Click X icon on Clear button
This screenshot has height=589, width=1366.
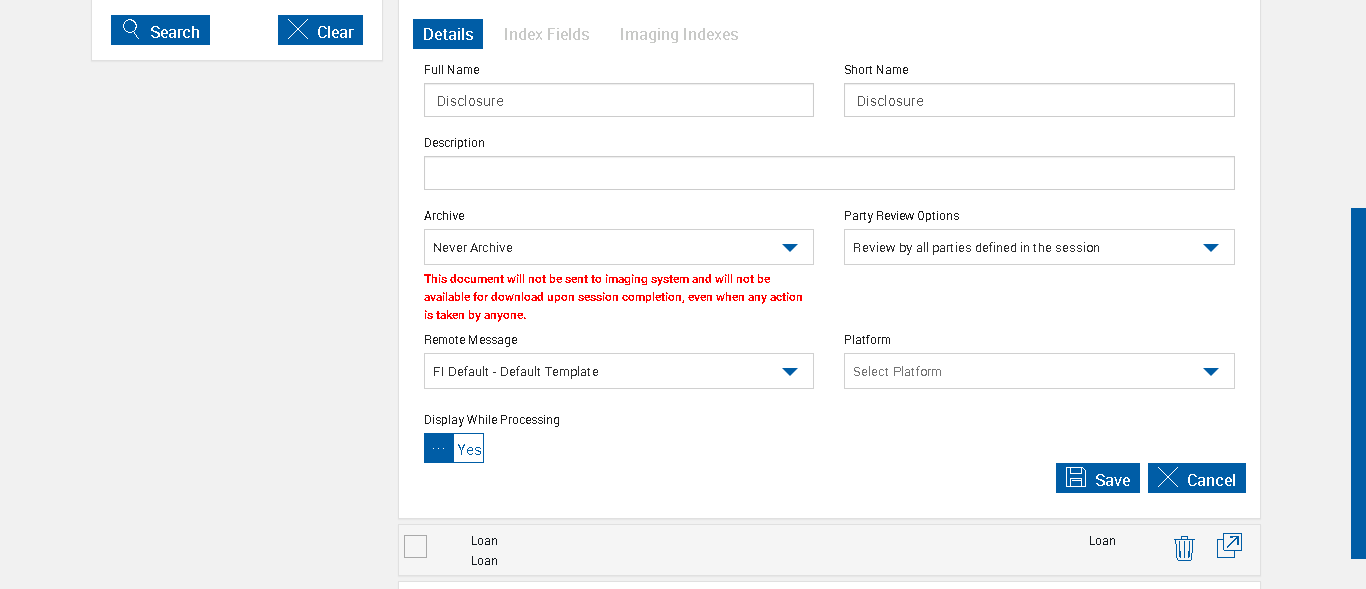click(298, 30)
